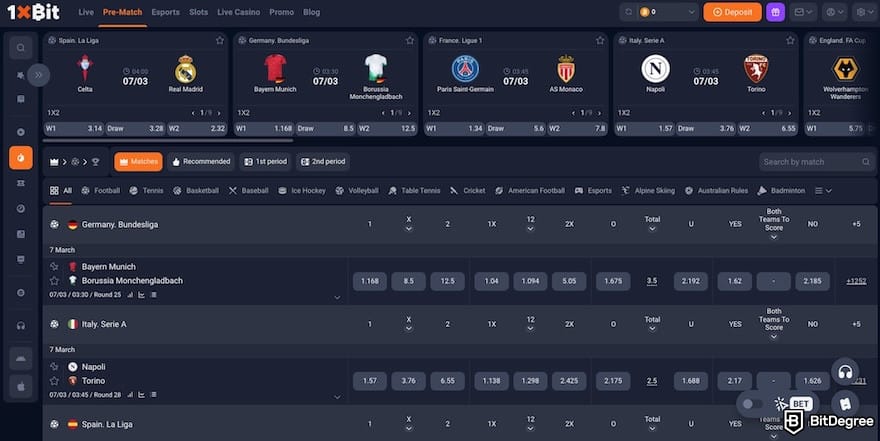Open Italy Serie A league header

104,324
